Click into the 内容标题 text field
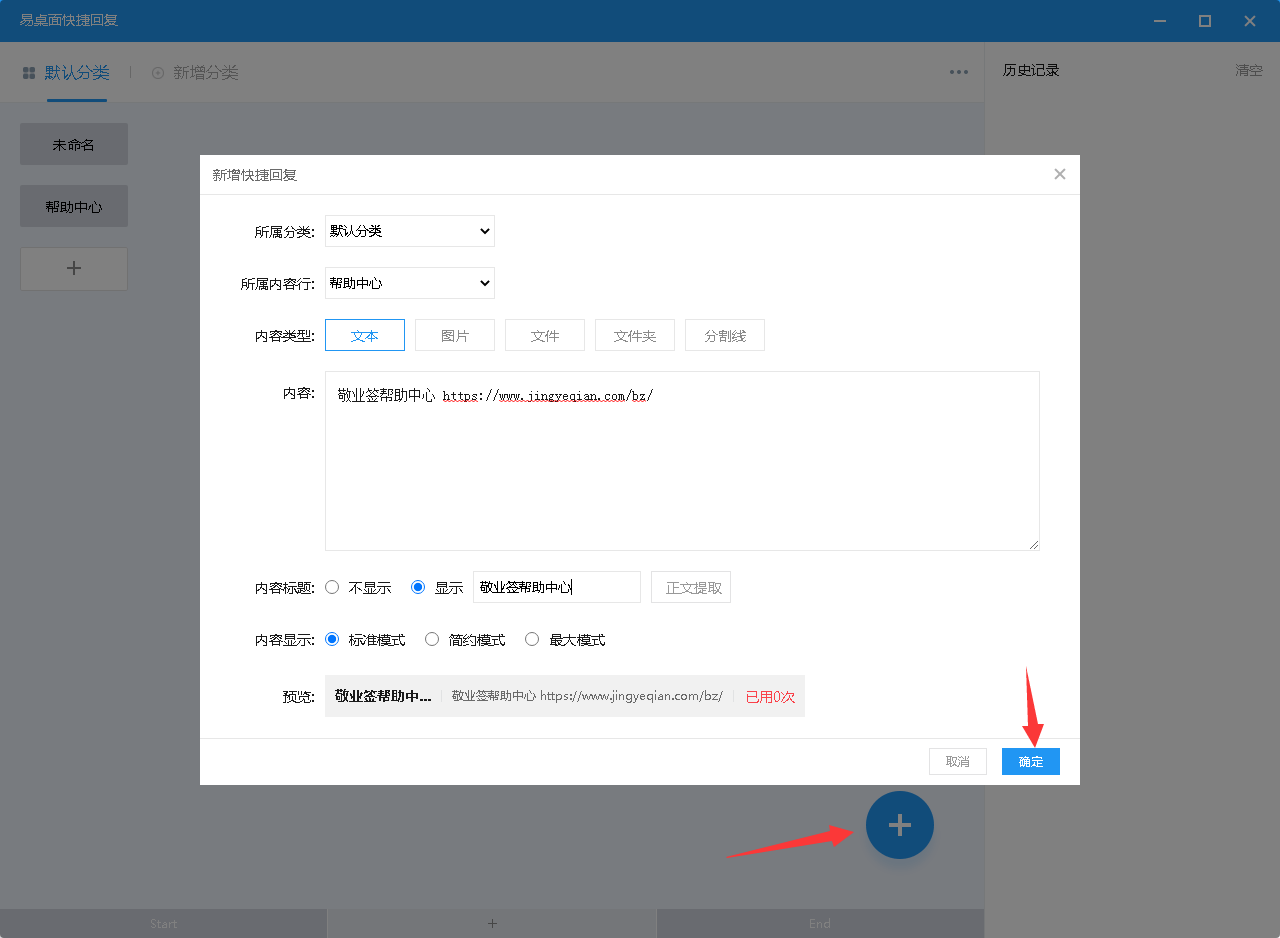Image resolution: width=1280 pixels, height=938 pixels. [x=557, y=587]
